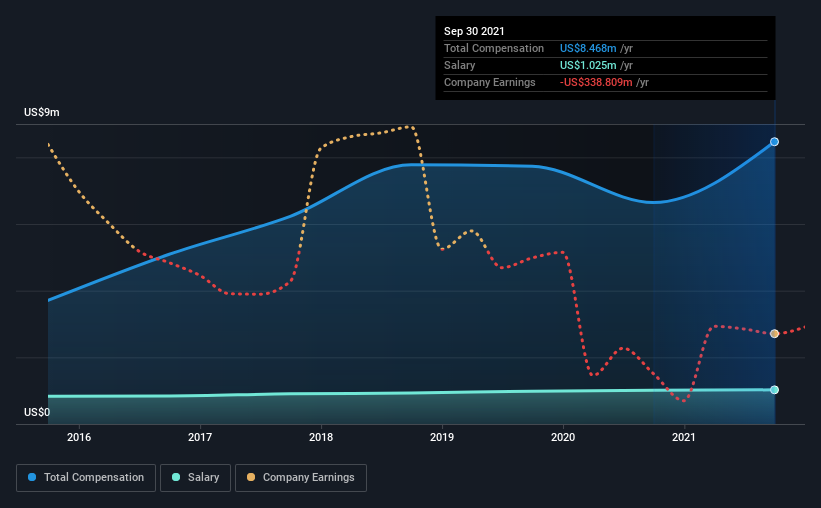Click the Salary data point at Sep 2021
This screenshot has height=508, width=821.
coord(774,390)
